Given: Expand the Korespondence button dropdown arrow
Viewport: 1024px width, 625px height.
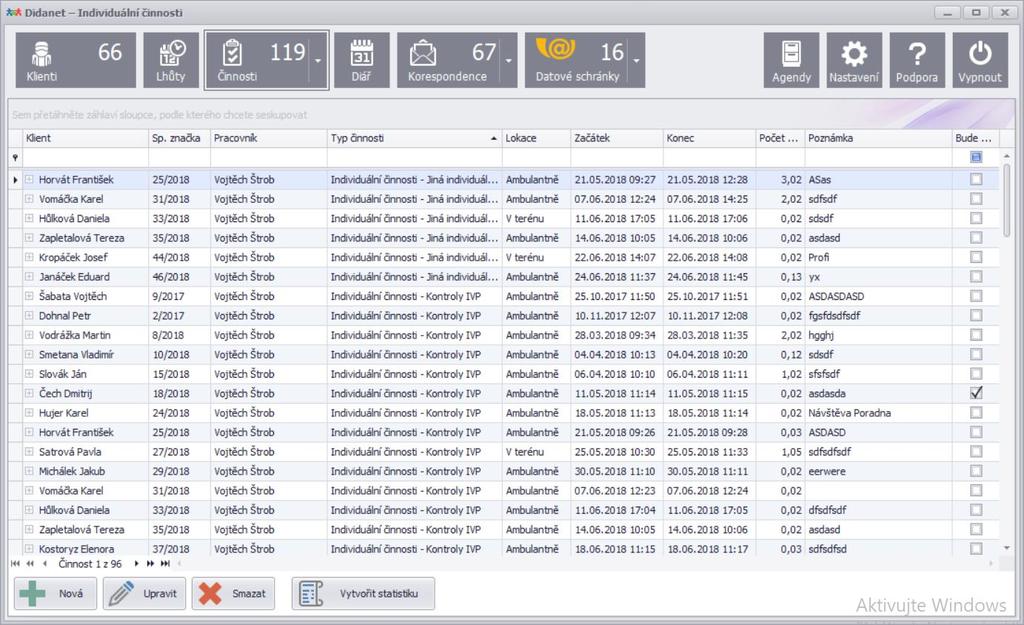Looking at the screenshot, I should pos(508,60).
